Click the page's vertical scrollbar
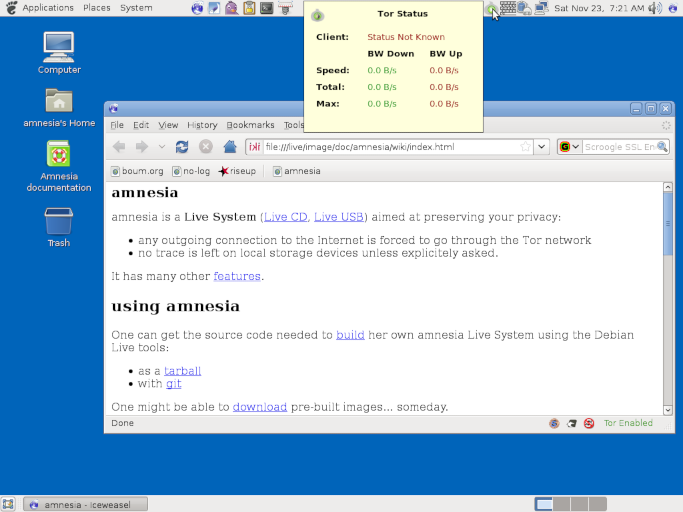 (x=668, y=300)
